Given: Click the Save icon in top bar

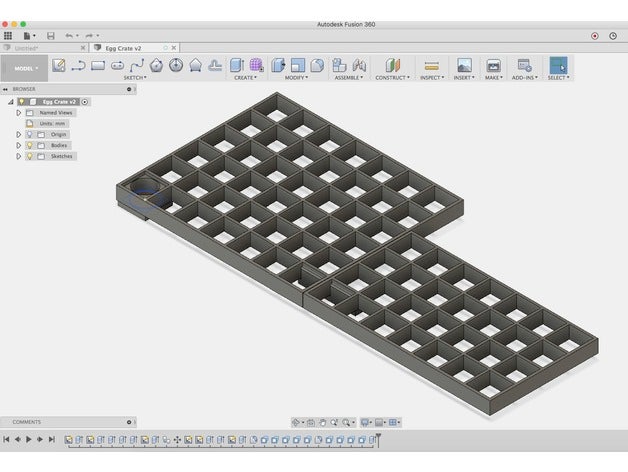Looking at the screenshot, I should pos(50,35).
